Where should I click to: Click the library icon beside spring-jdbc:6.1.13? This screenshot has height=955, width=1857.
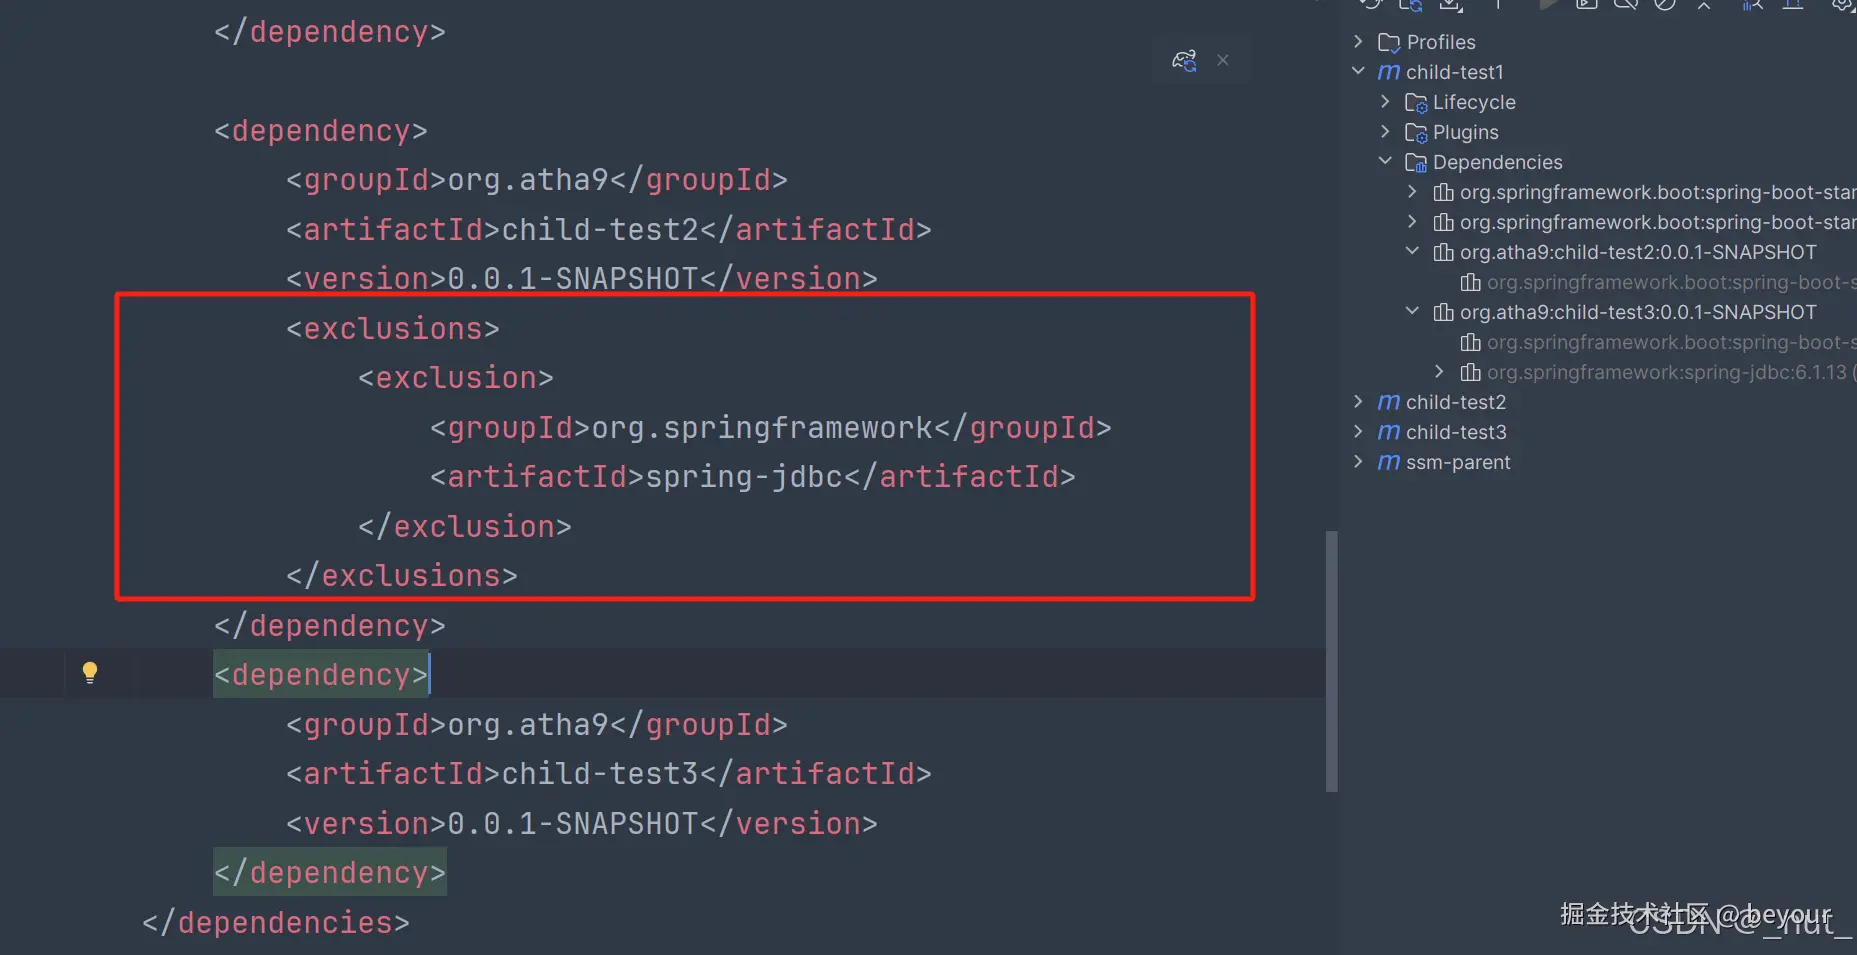(1470, 372)
